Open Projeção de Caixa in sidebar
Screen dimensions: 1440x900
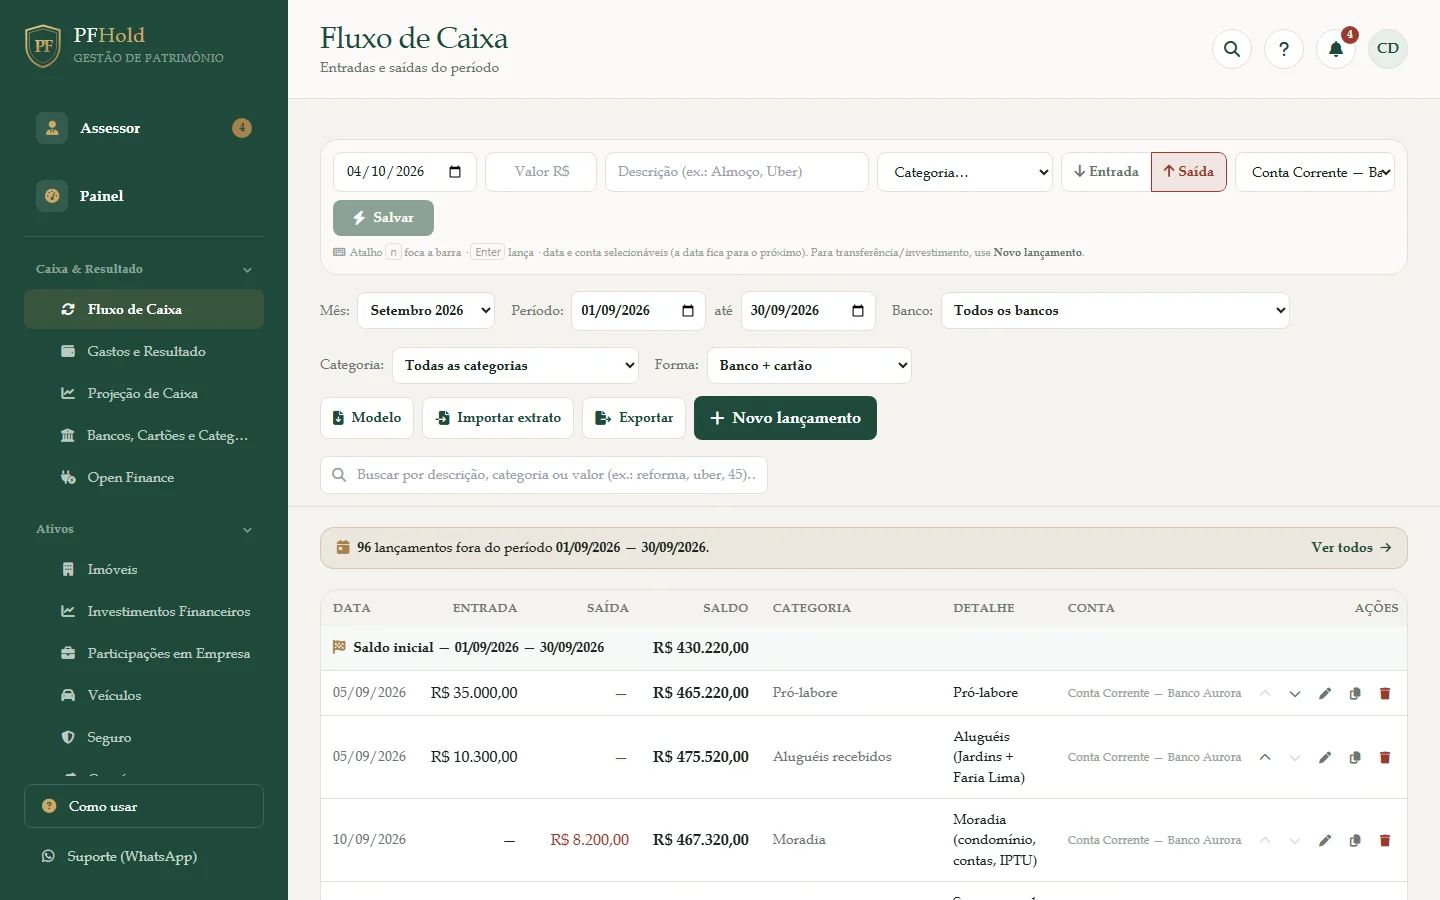tap(144, 394)
